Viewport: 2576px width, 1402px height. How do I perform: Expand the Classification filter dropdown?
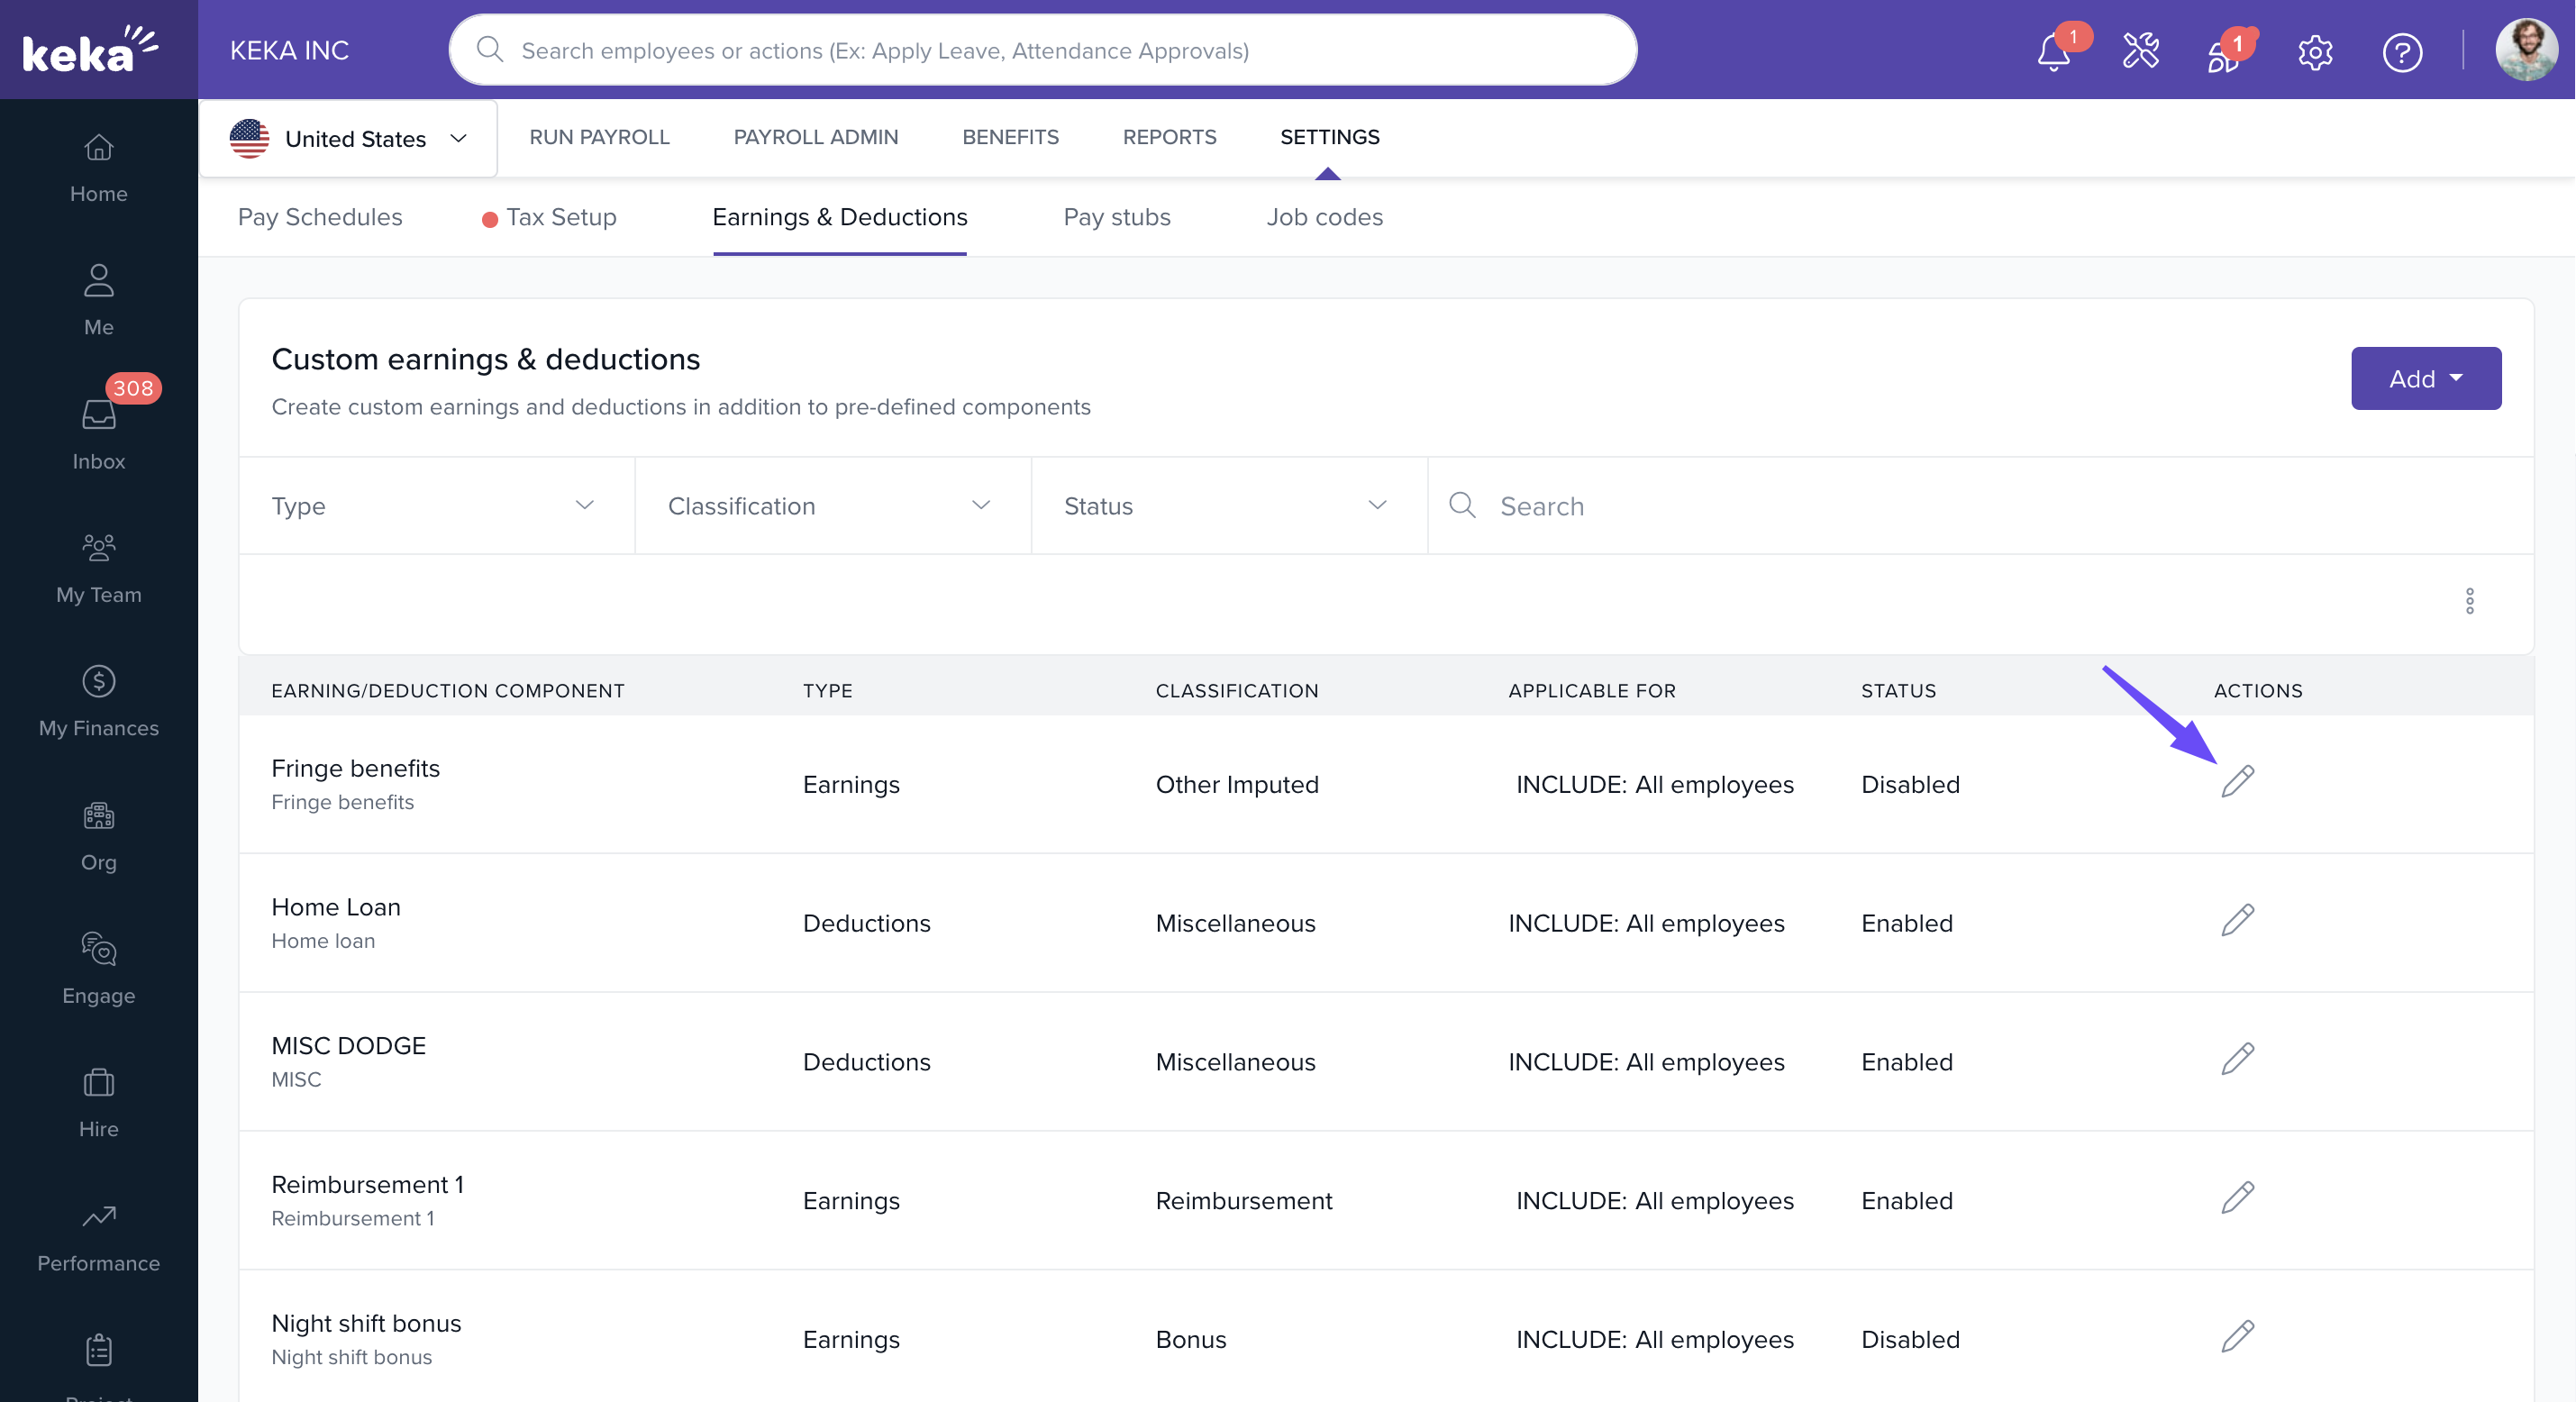click(832, 506)
